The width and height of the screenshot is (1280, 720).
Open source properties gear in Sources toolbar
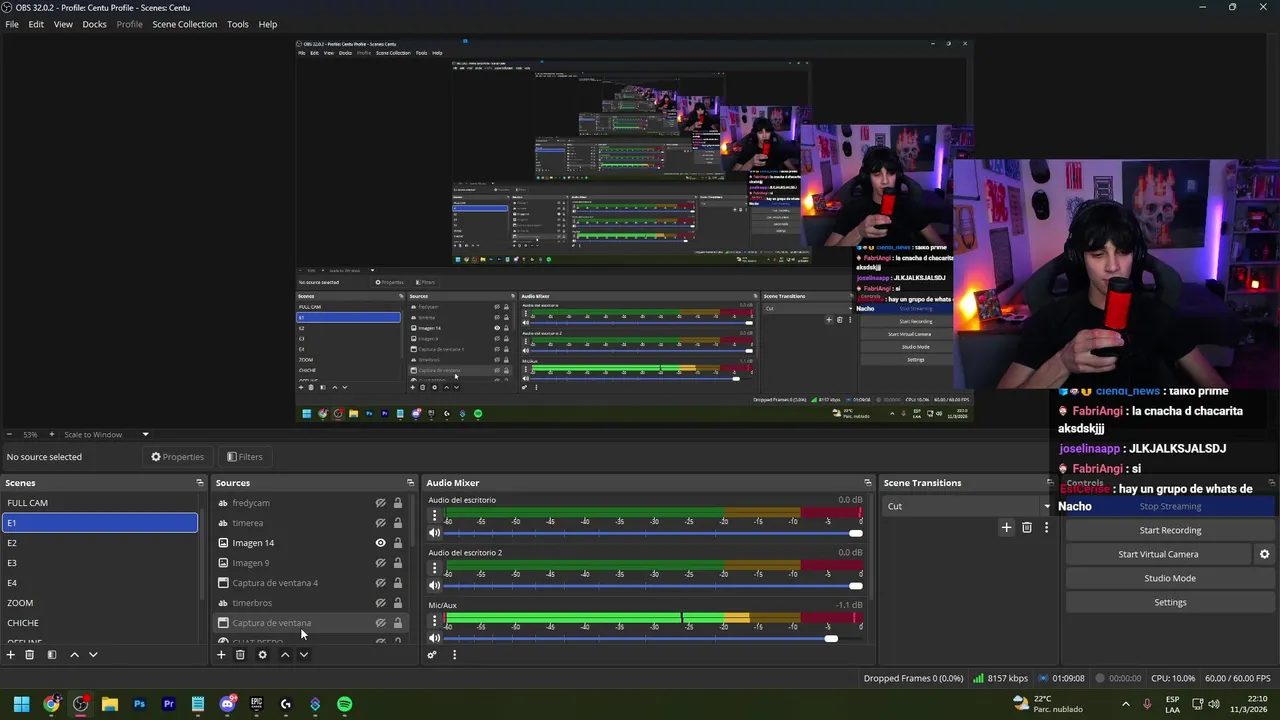pos(262,655)
